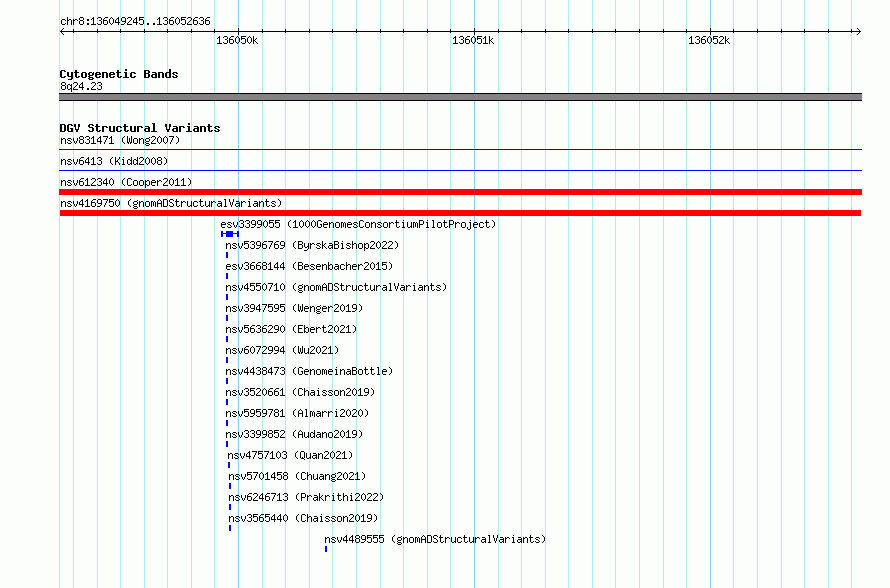This screenshot has height=588, width=890.
Task: Click the small blue marker under nsv4489555
Action: tap(326, 549)
